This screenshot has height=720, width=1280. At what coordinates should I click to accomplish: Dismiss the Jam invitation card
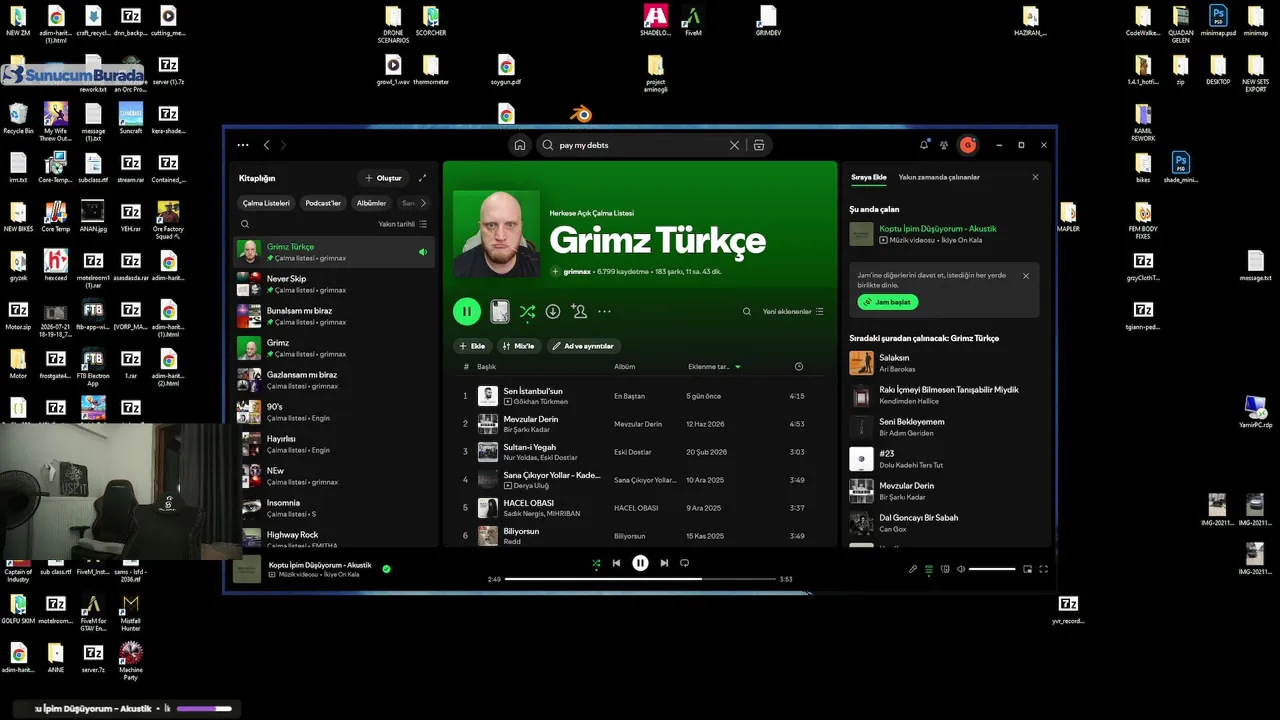[x=1026, y=276]
